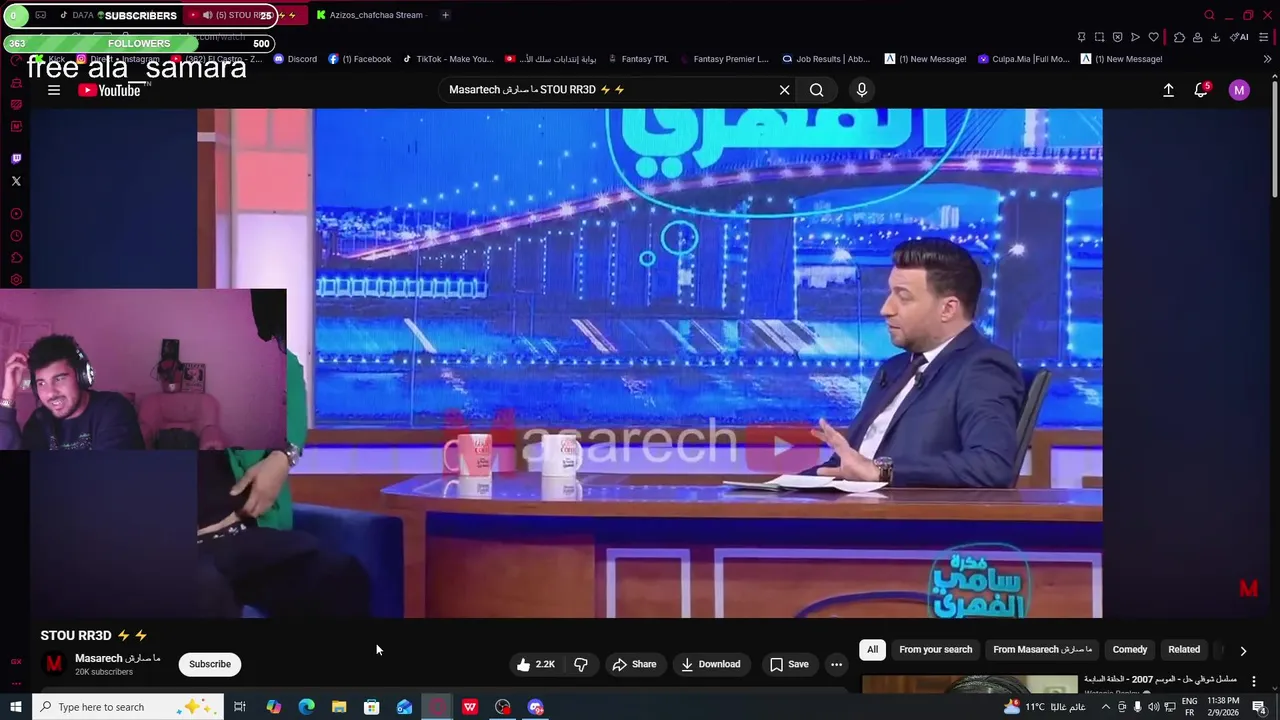Open the TikTok - Make You bookmark

click(448, 59)
